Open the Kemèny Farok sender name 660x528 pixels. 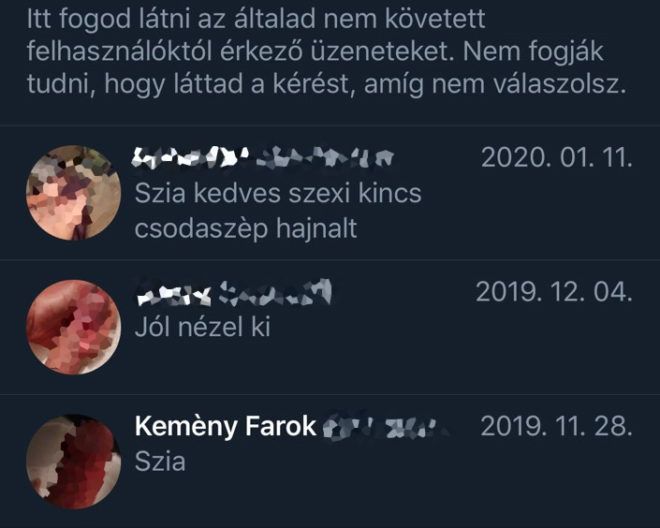pyautogui.click(x=225, y=426)
